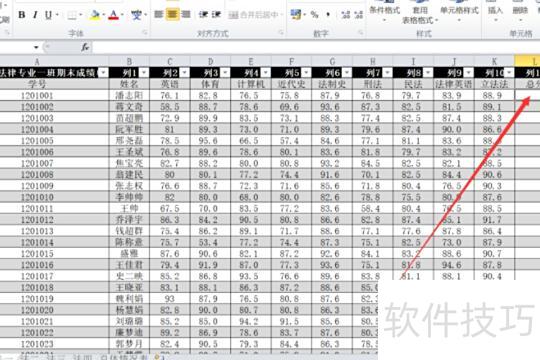Screen dimensions: 540x360
Task: Toggle the highlighted center alignment button
Action: 172,14
